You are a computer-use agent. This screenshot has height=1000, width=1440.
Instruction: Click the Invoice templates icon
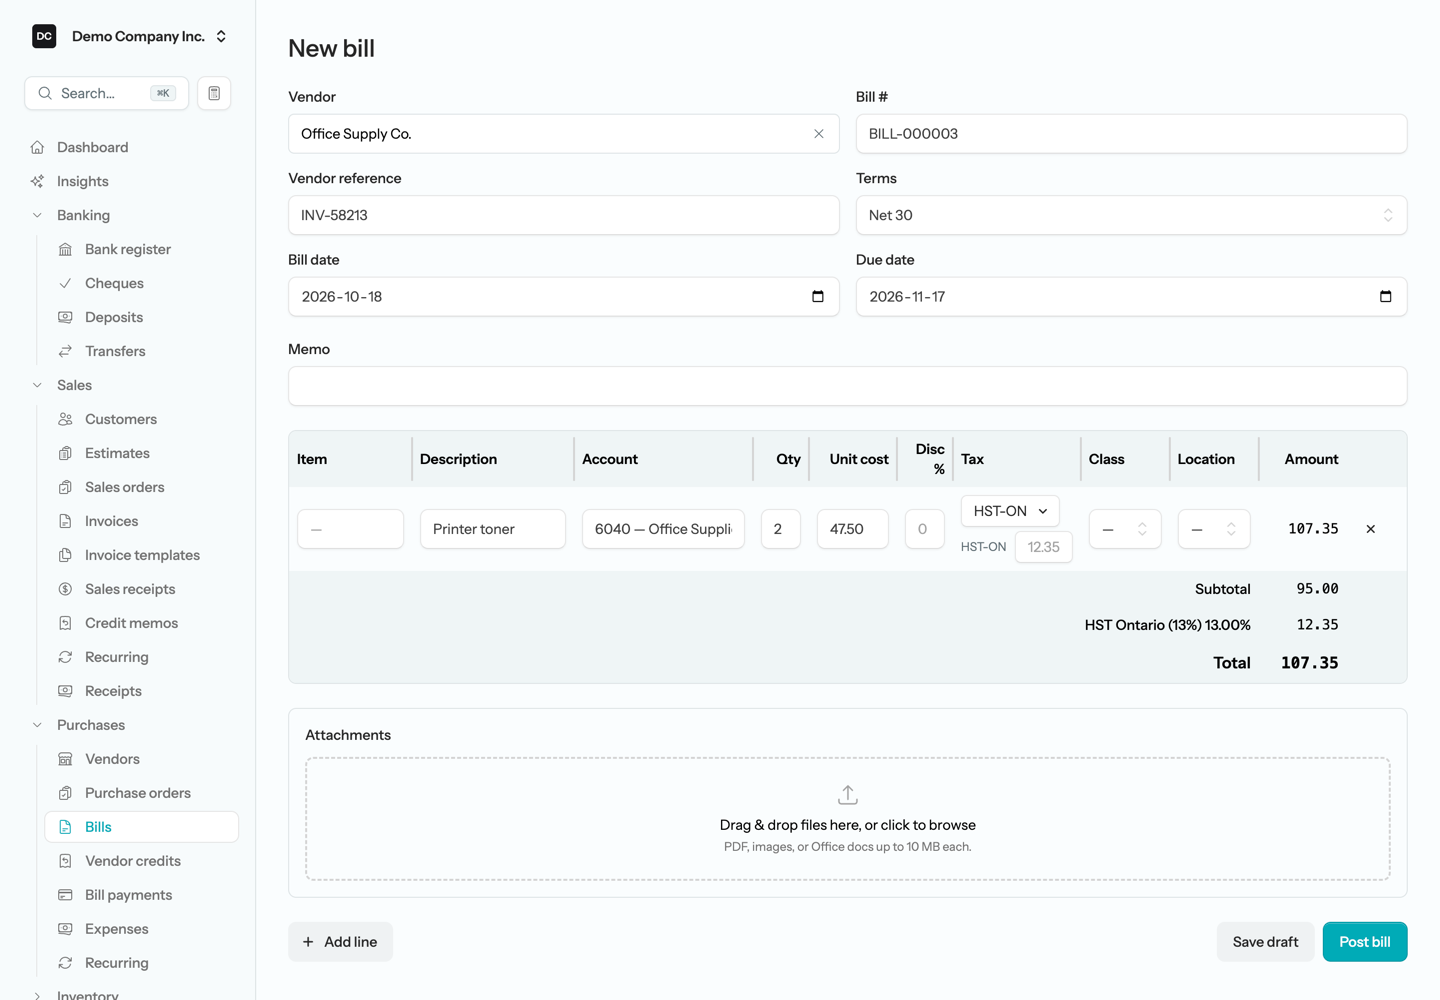point(65,555)
